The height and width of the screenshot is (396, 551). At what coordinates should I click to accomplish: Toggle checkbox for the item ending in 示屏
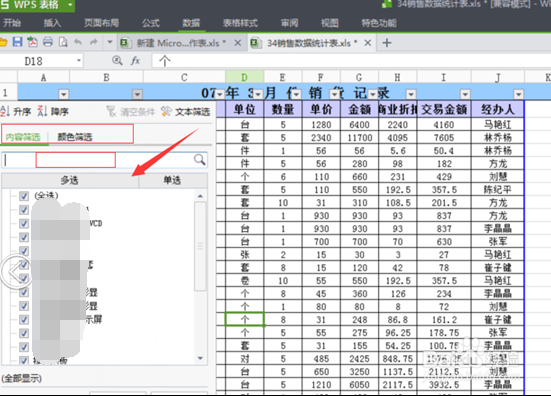click(x=24, y=319)
